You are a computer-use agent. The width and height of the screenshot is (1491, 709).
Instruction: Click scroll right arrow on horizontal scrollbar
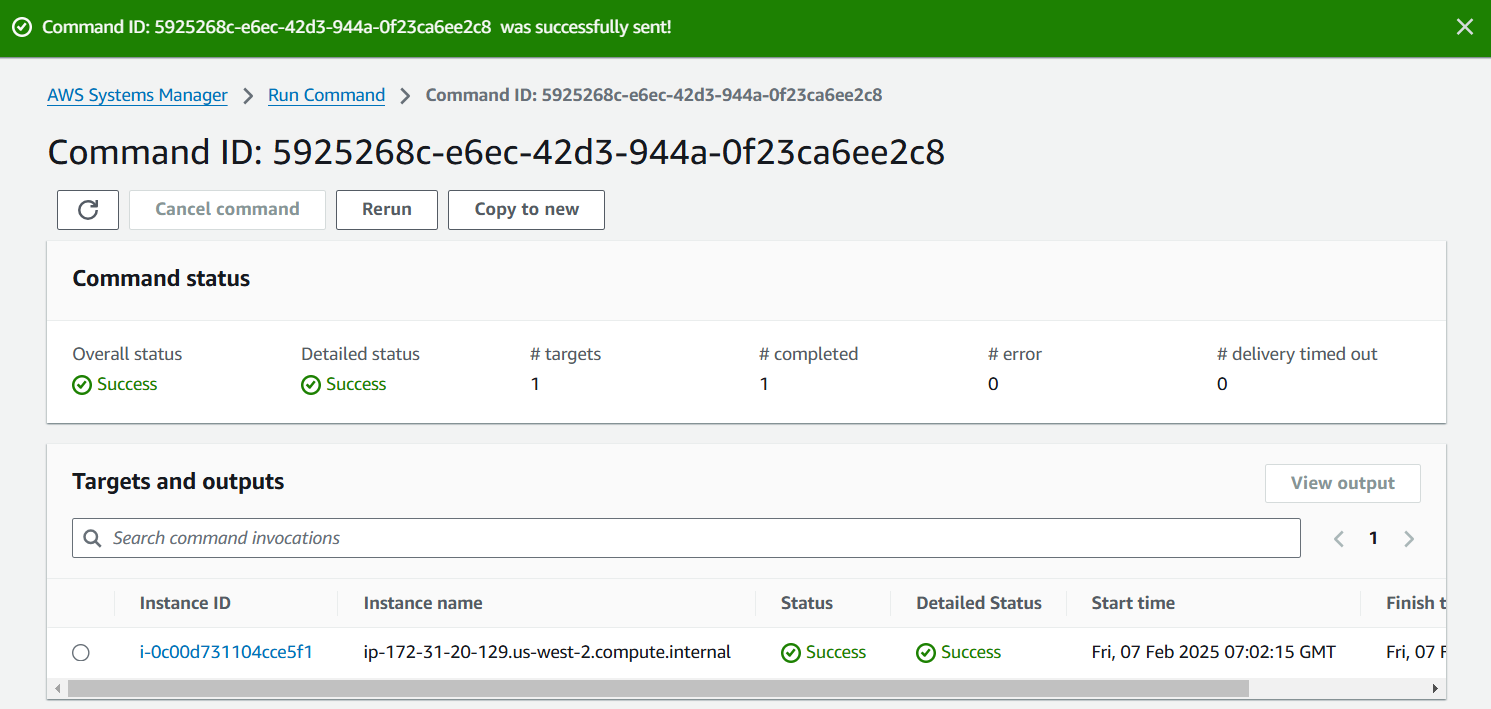point(1435,689)
